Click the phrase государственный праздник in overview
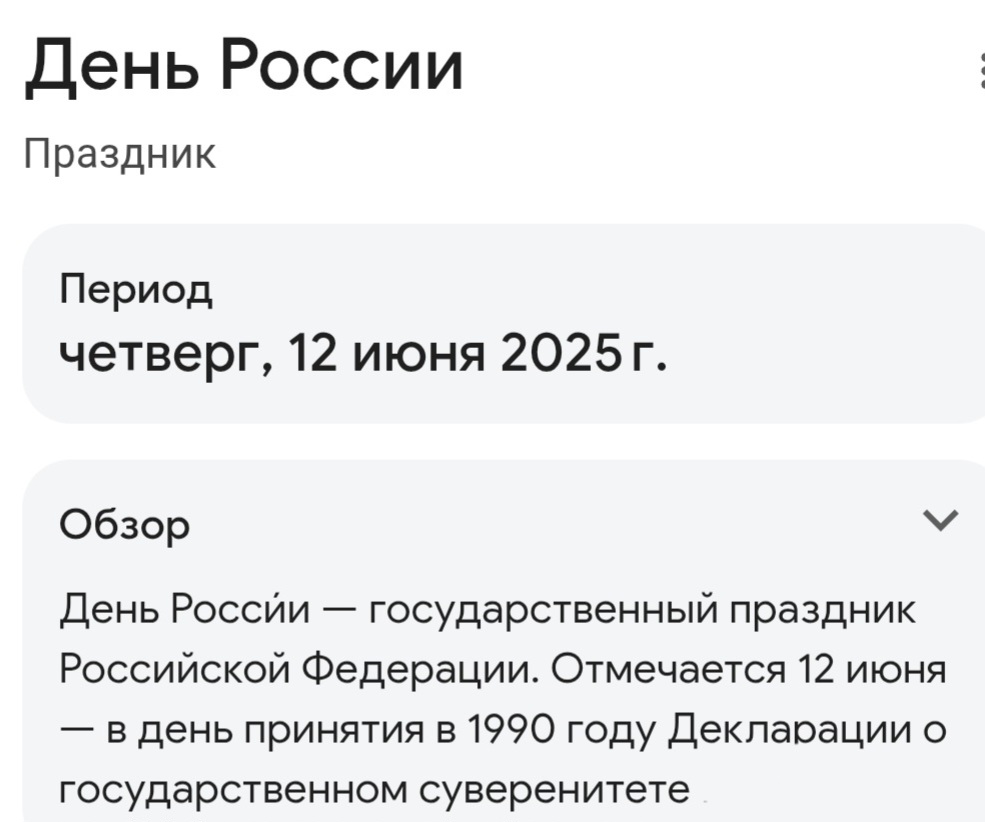This screenshot has height=822, width=985. 643,610
